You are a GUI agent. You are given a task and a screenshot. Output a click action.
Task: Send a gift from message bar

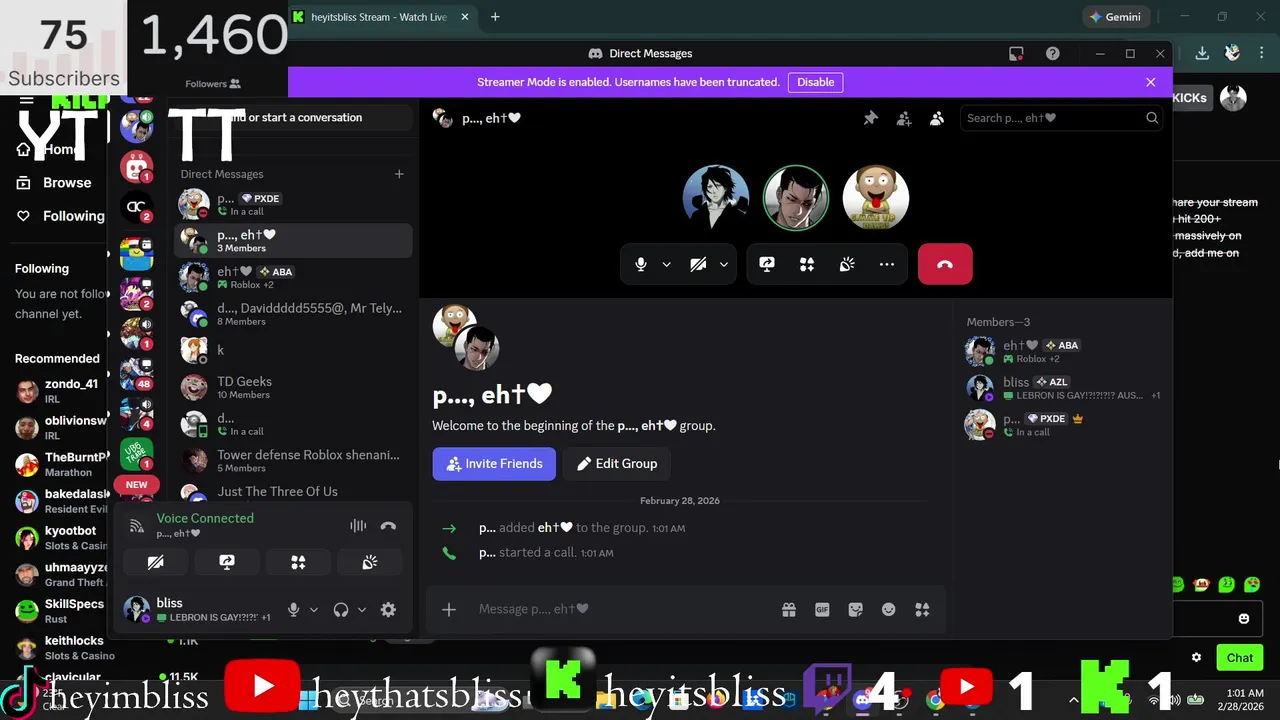click(x=789, y=609)
